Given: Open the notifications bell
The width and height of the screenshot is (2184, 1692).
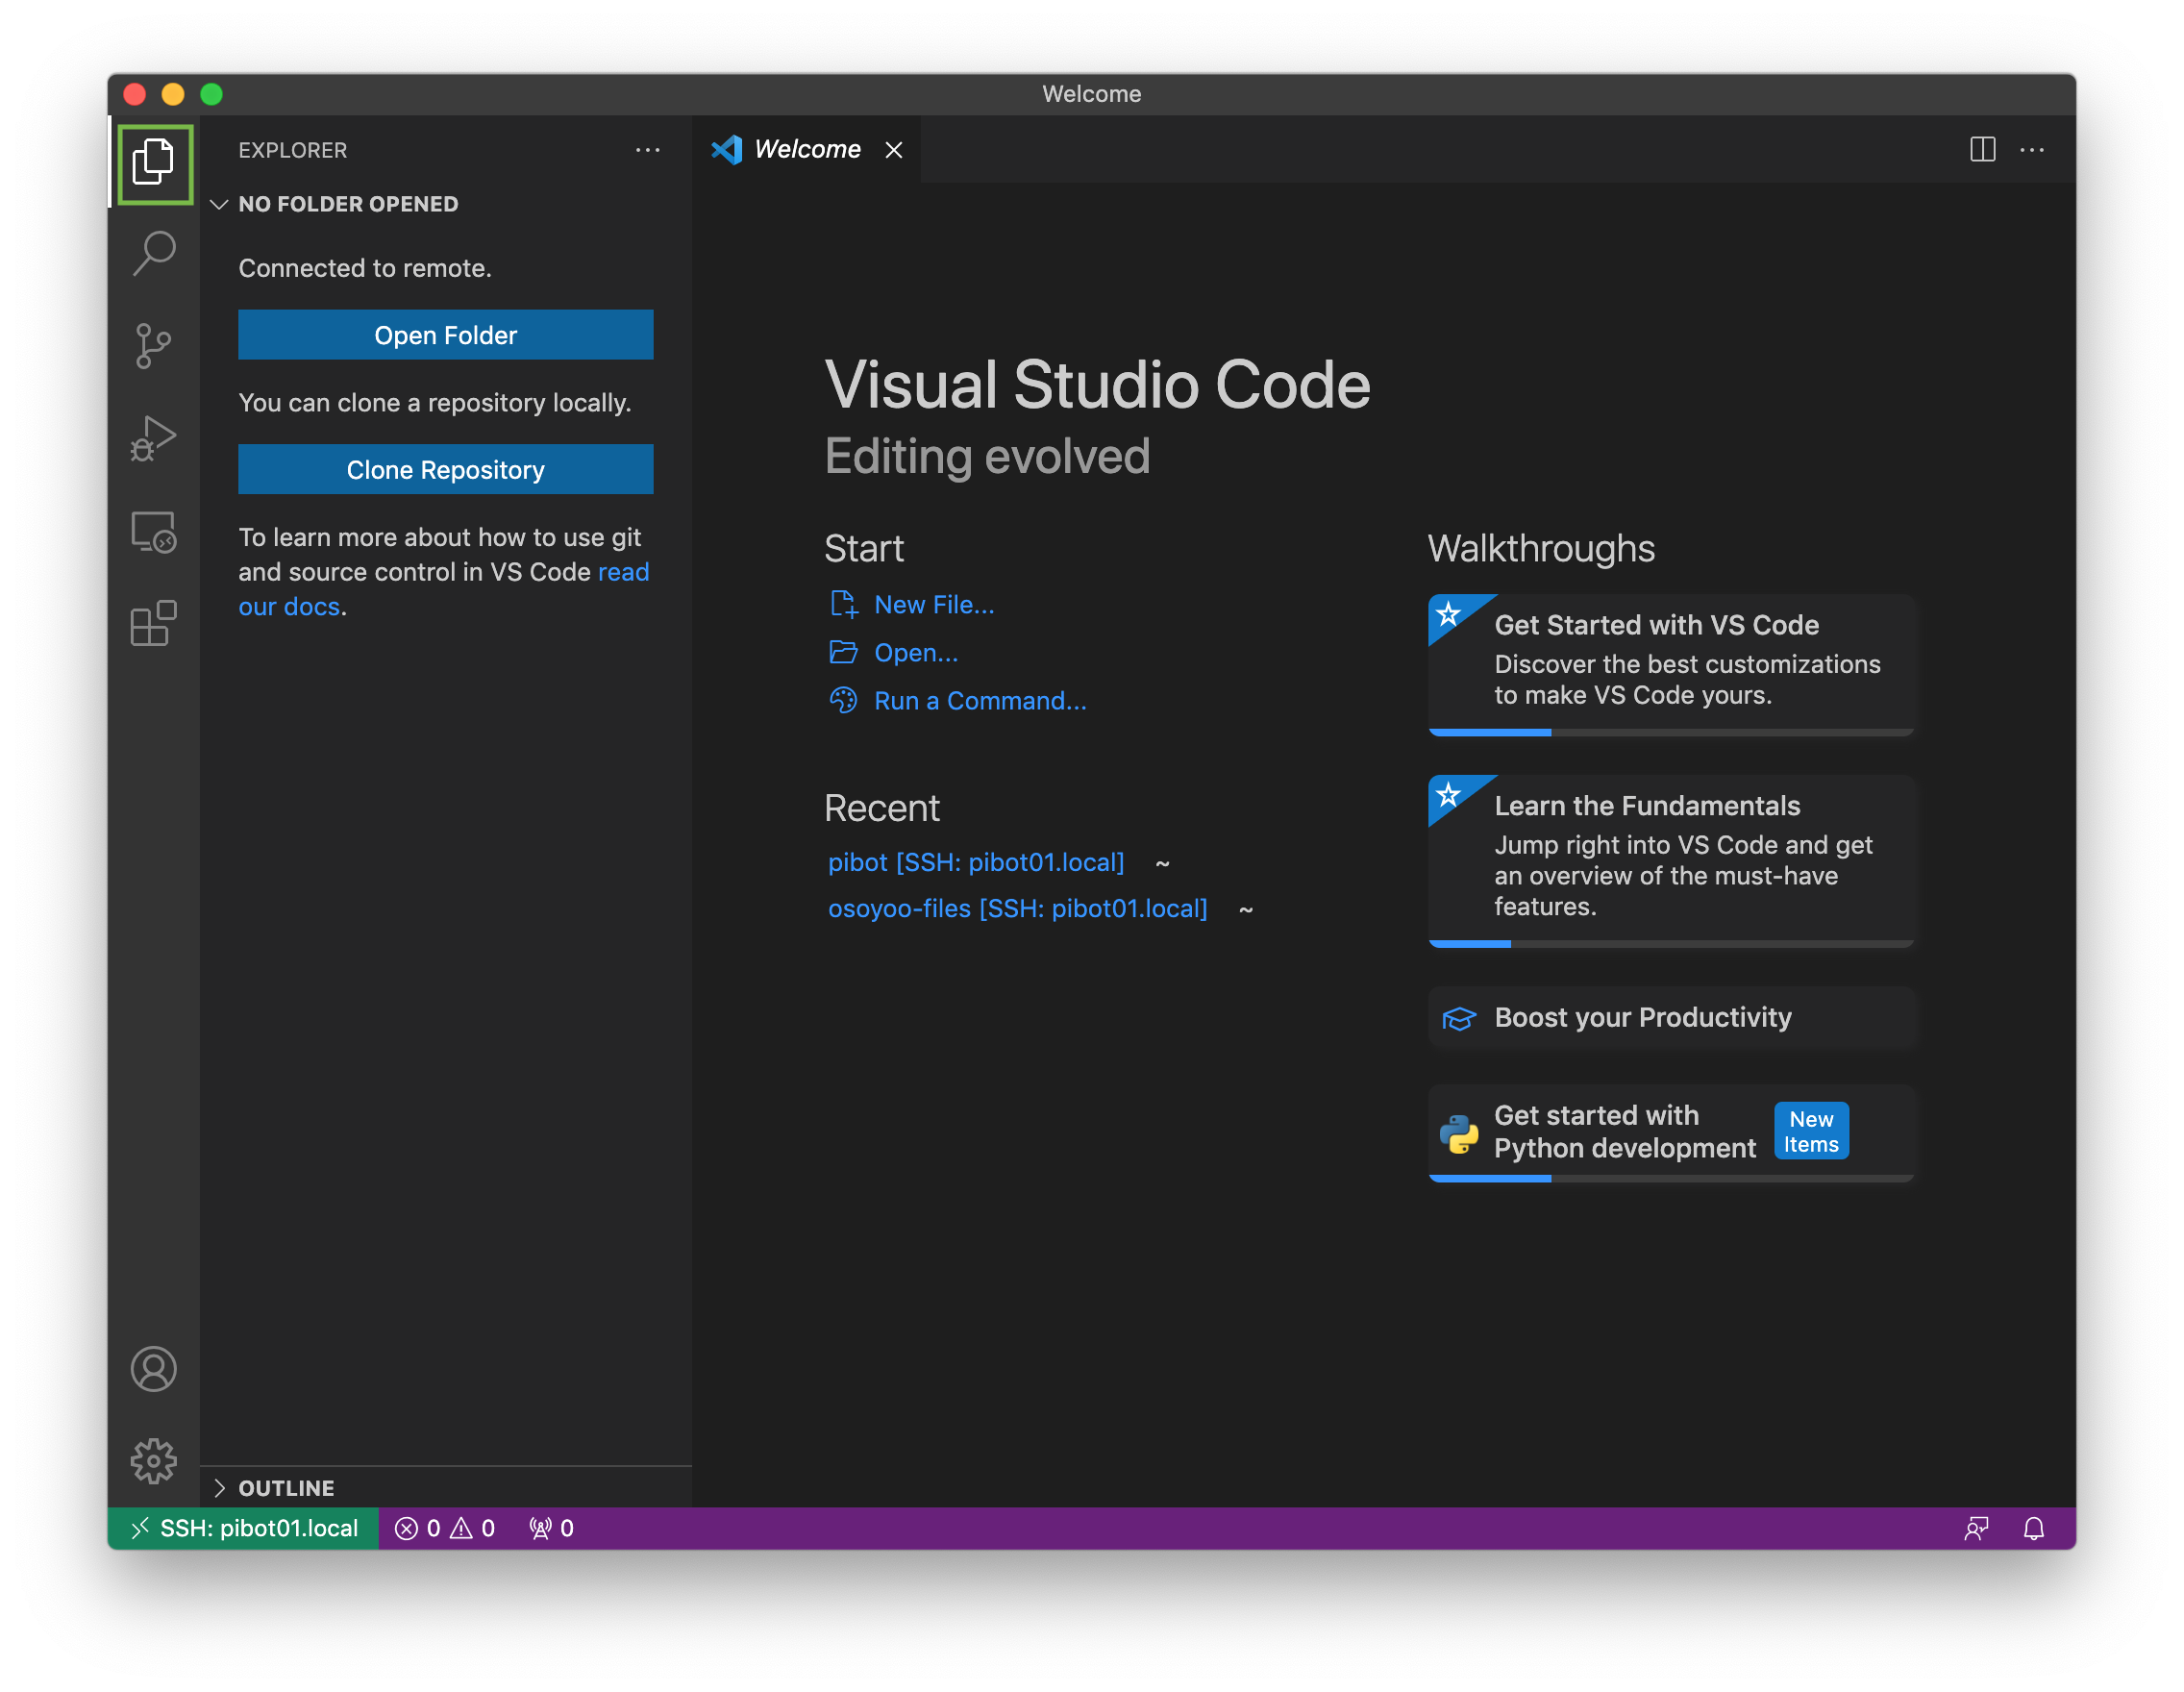Looking at the screenshot, I should click(x=2034, y=1528).
